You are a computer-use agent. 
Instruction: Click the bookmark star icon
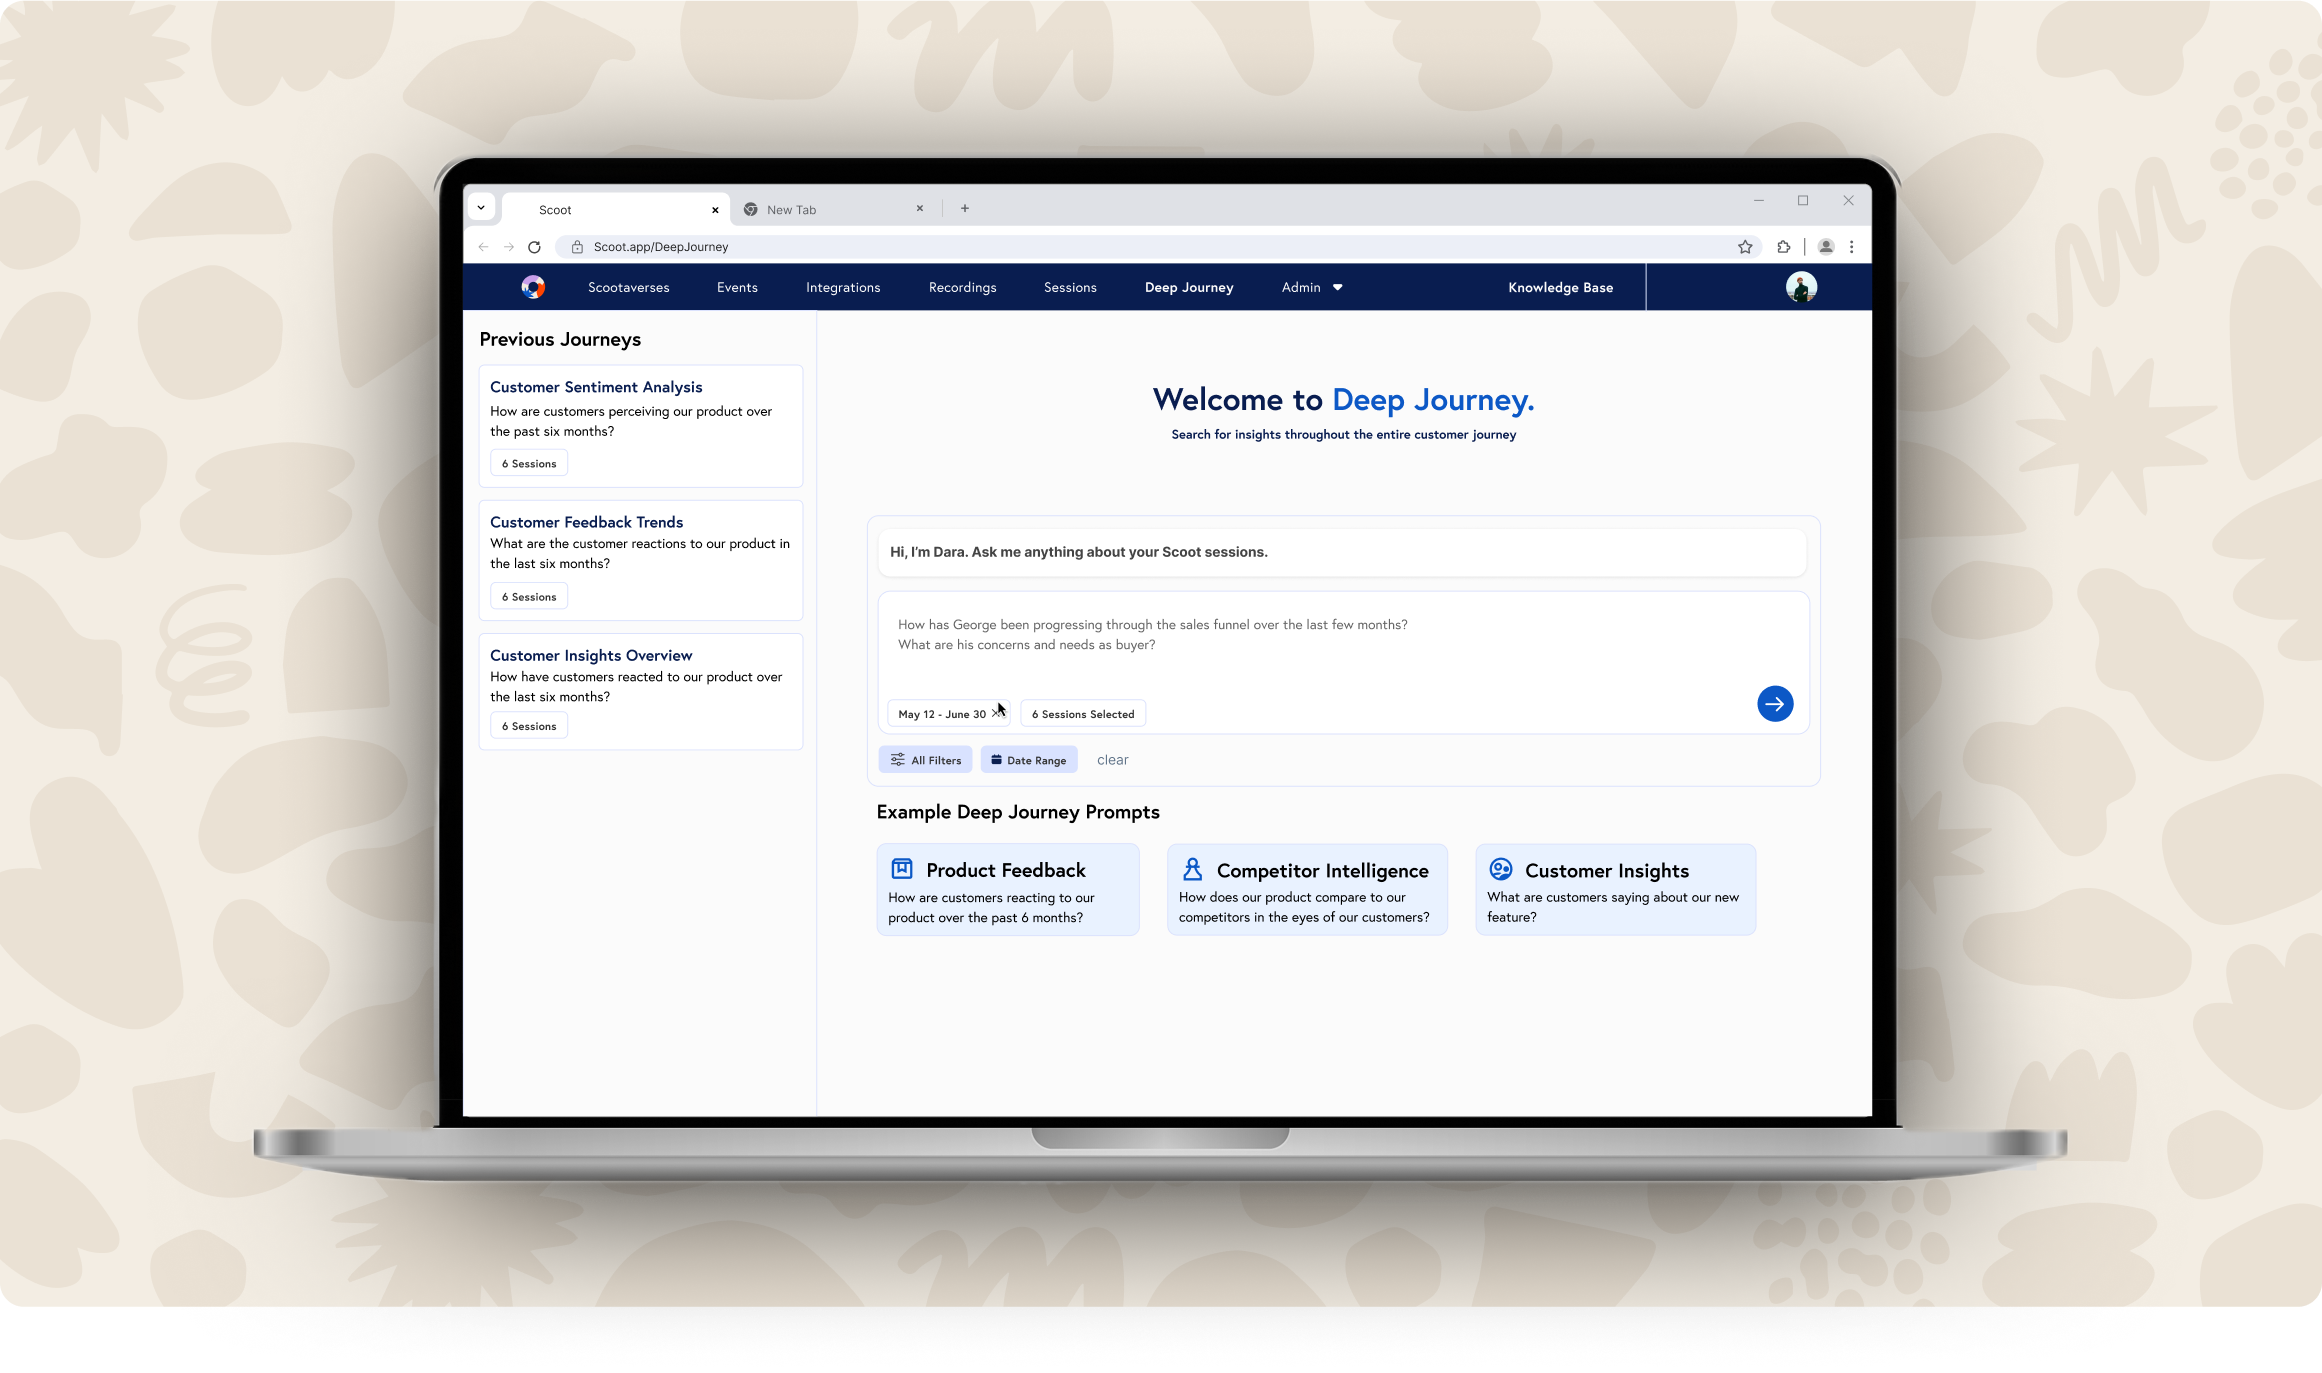click(1745, 247)
